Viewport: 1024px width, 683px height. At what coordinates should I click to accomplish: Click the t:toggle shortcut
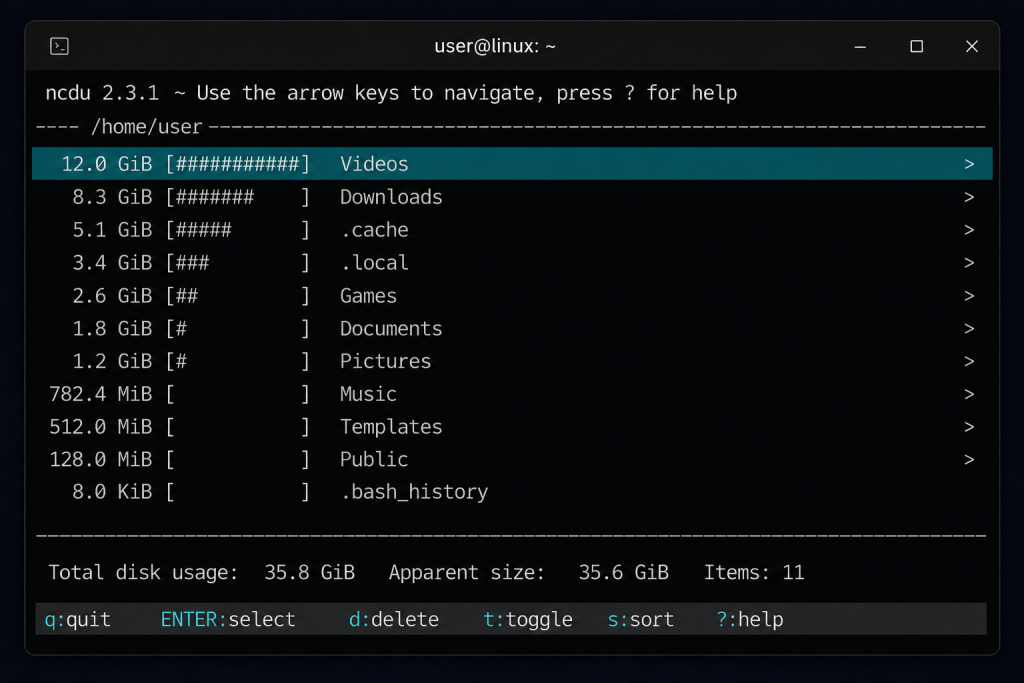click(528, 619)
